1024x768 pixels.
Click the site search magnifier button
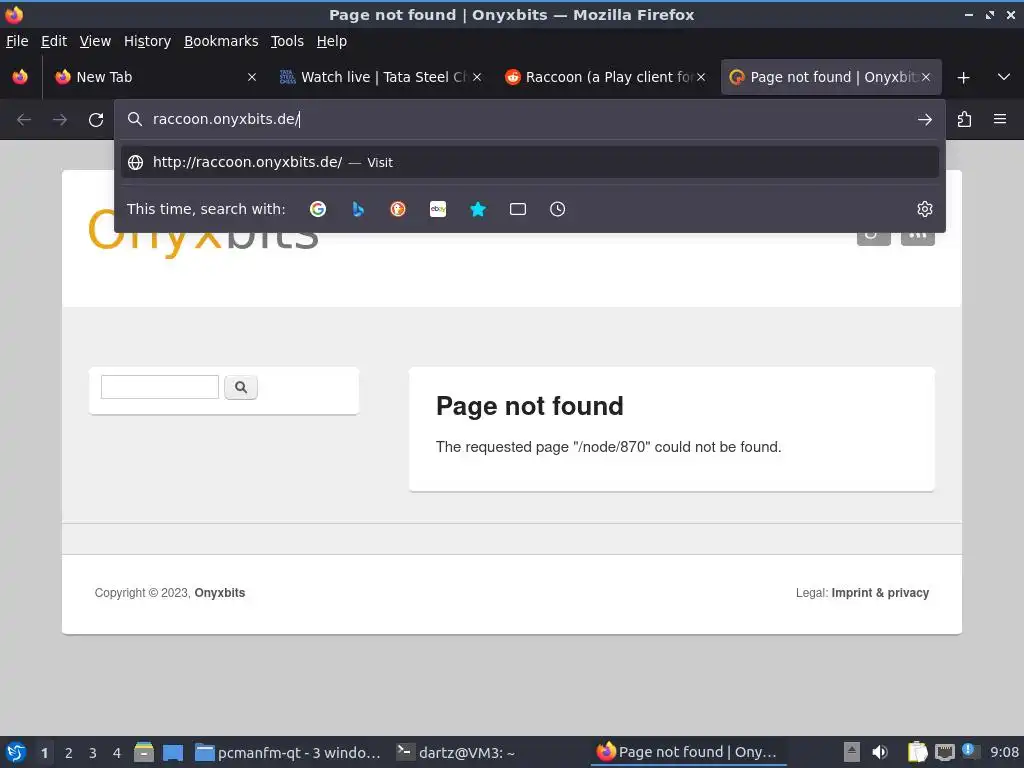coord(241,387)
